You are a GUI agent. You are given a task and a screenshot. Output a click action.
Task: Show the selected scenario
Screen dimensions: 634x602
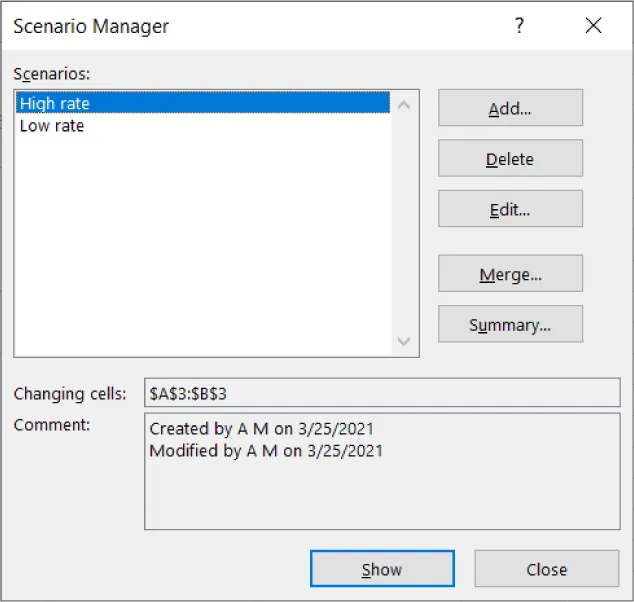click(x=381, y=569)
